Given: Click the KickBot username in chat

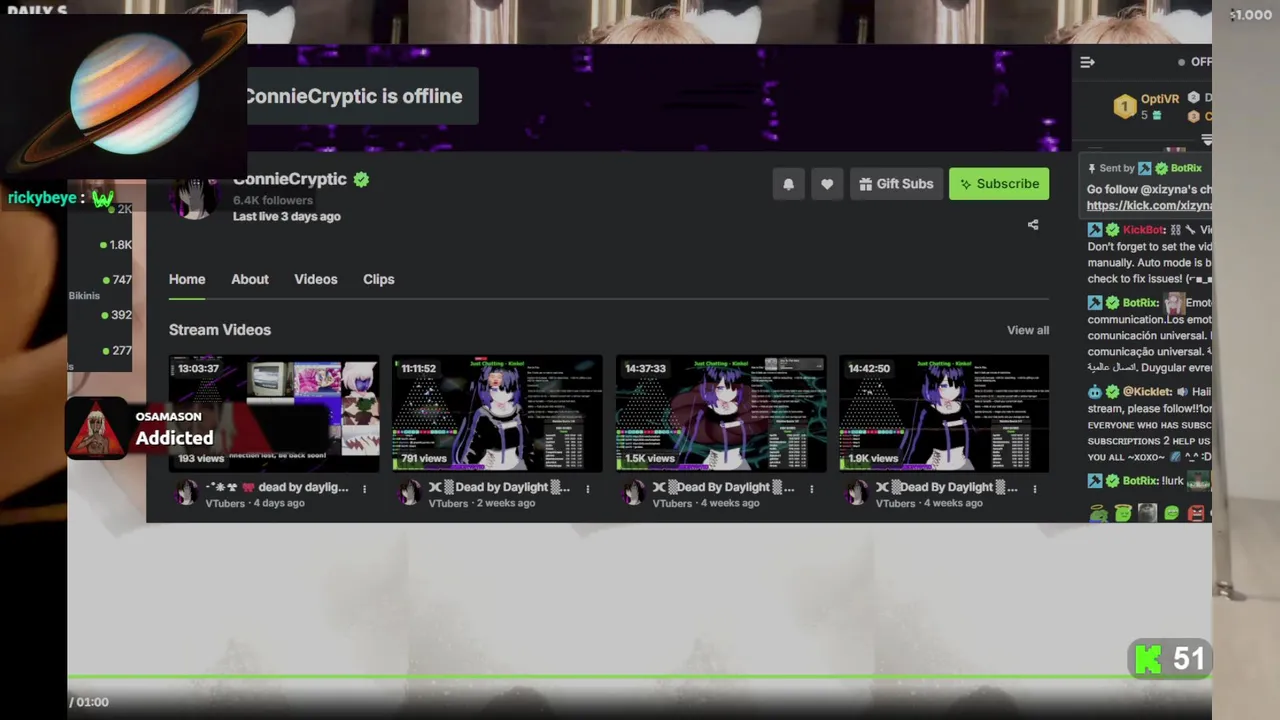Looking at the screenshot, I should point(1144,230).
